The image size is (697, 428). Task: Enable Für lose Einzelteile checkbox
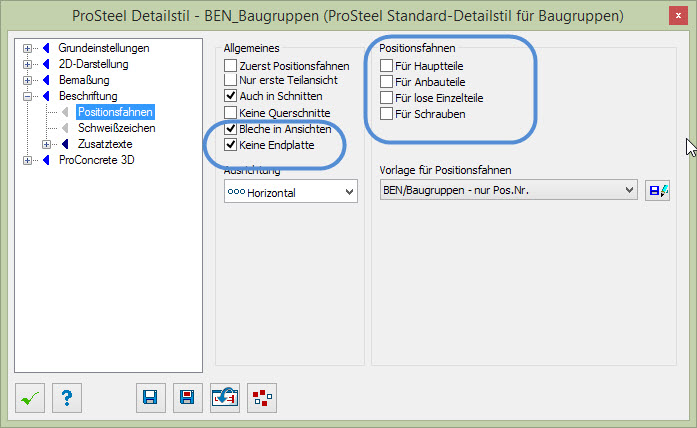point(386,98)
